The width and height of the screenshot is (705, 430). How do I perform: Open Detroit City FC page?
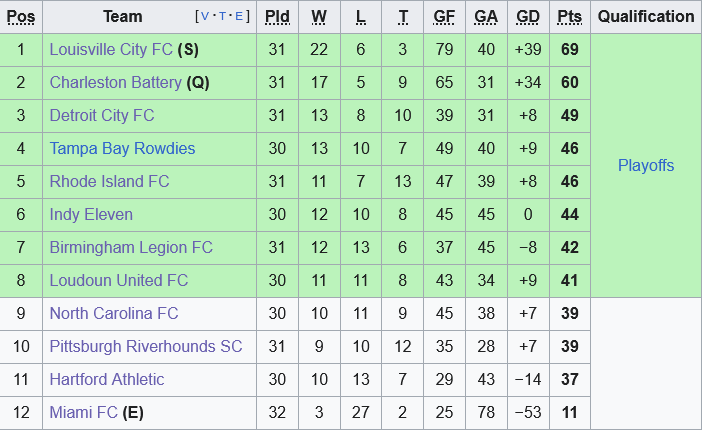click(102, 115)
